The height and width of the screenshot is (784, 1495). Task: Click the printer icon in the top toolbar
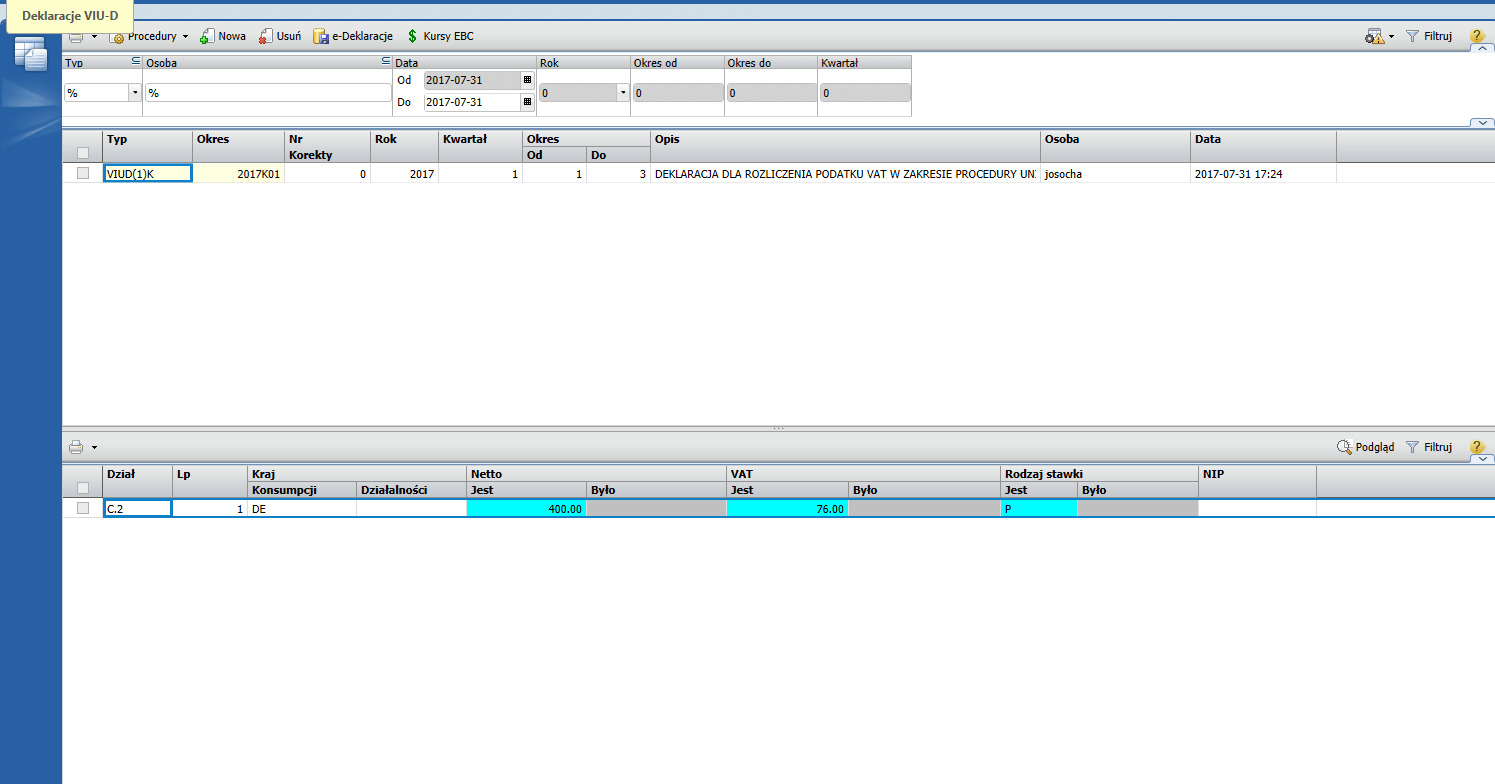click(76, 36)
